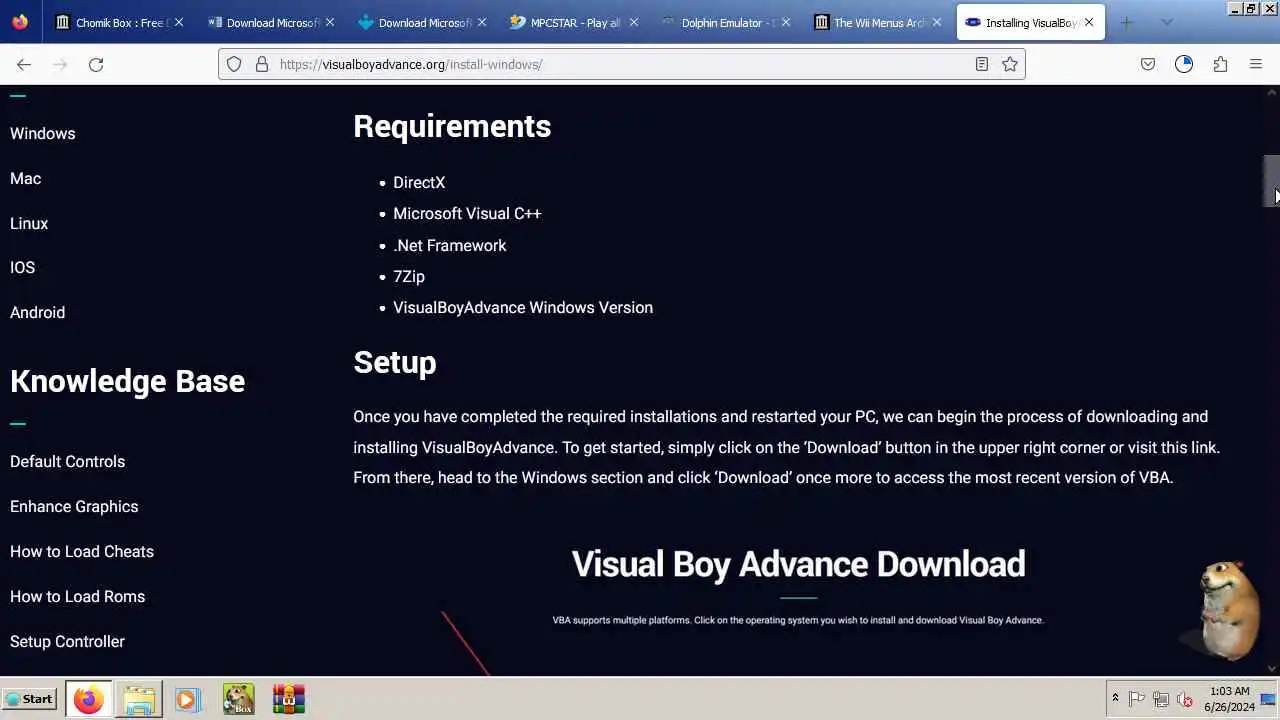Reload the current page
Viewport: 1280px width, 720px height.
coord(96,64)
